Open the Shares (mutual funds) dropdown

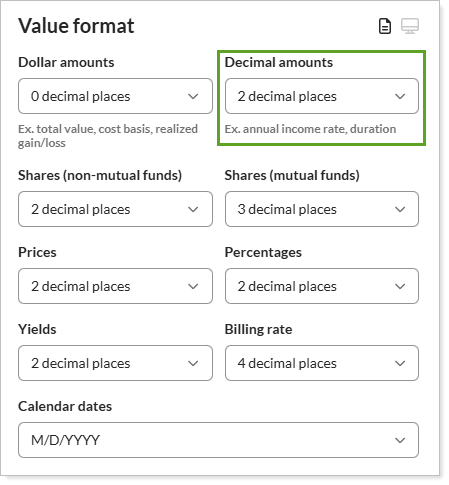click(x=322, y=209)
